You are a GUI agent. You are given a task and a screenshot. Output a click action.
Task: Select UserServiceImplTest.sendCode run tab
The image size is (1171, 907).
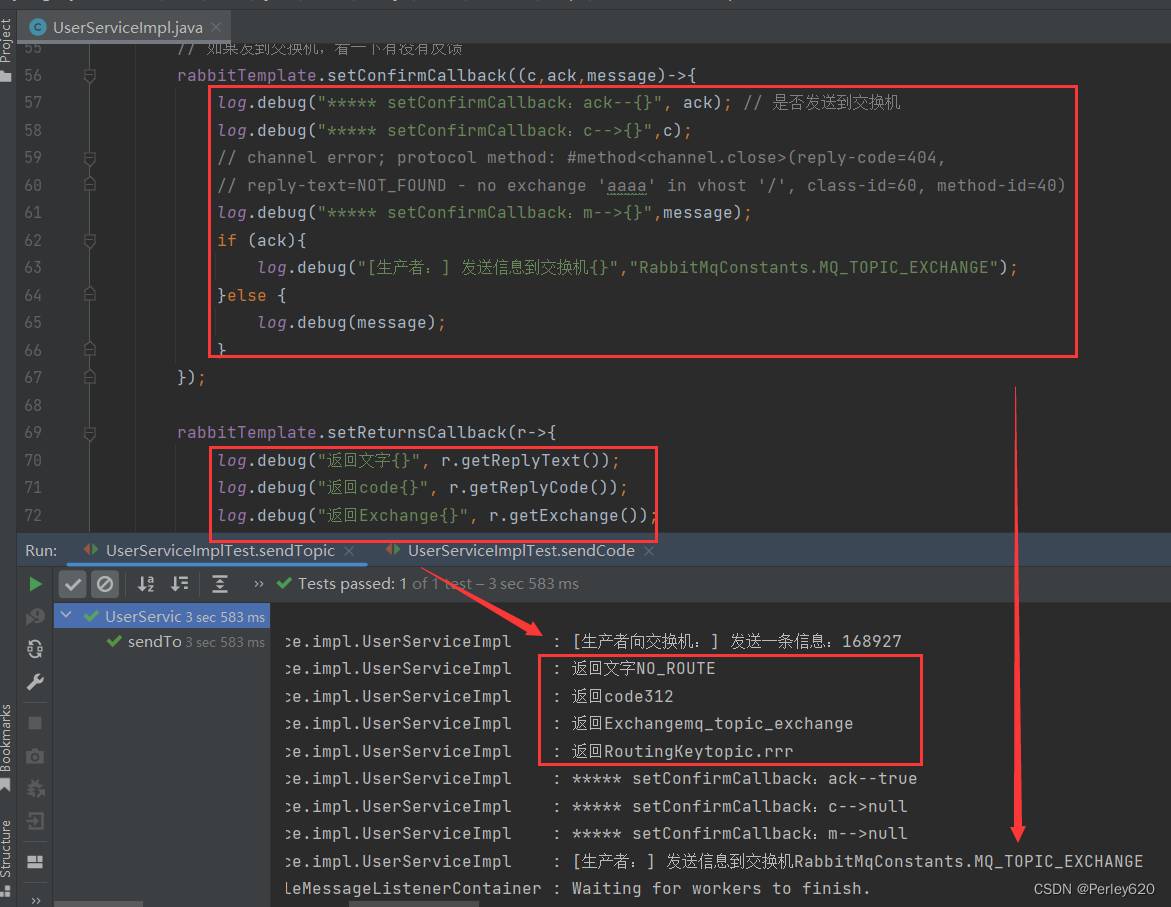pyautogui.click(x=521, y=551)
